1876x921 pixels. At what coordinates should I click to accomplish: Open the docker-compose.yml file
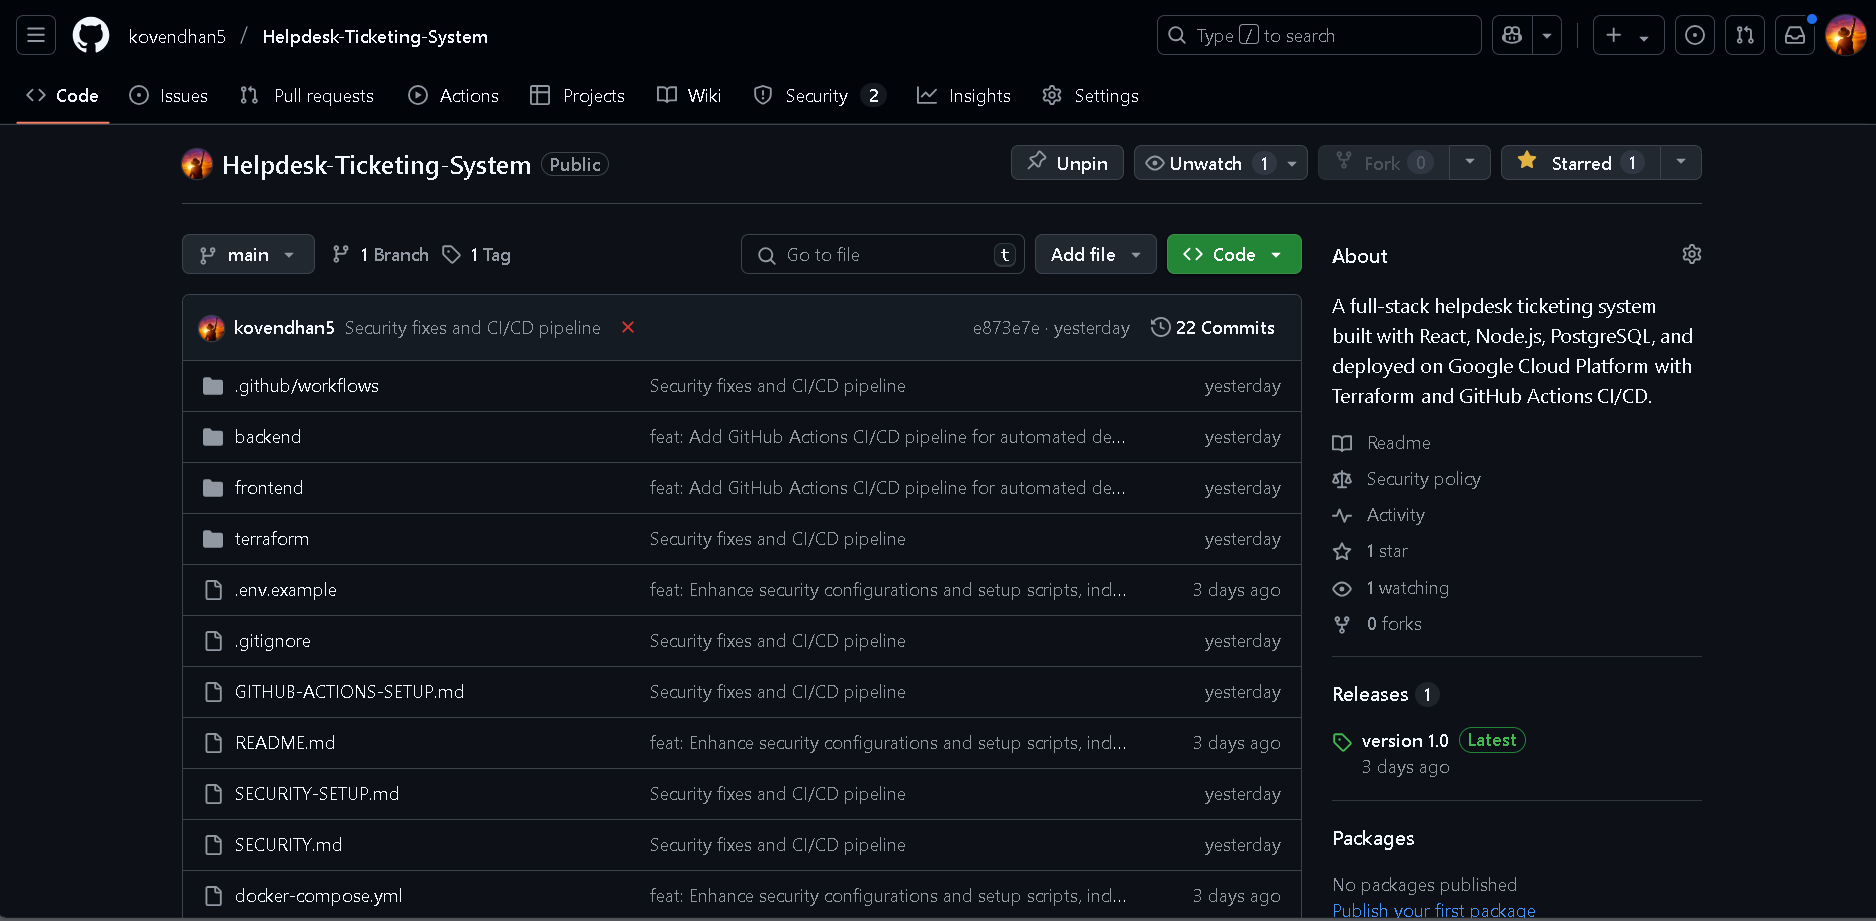click(319, 896)
